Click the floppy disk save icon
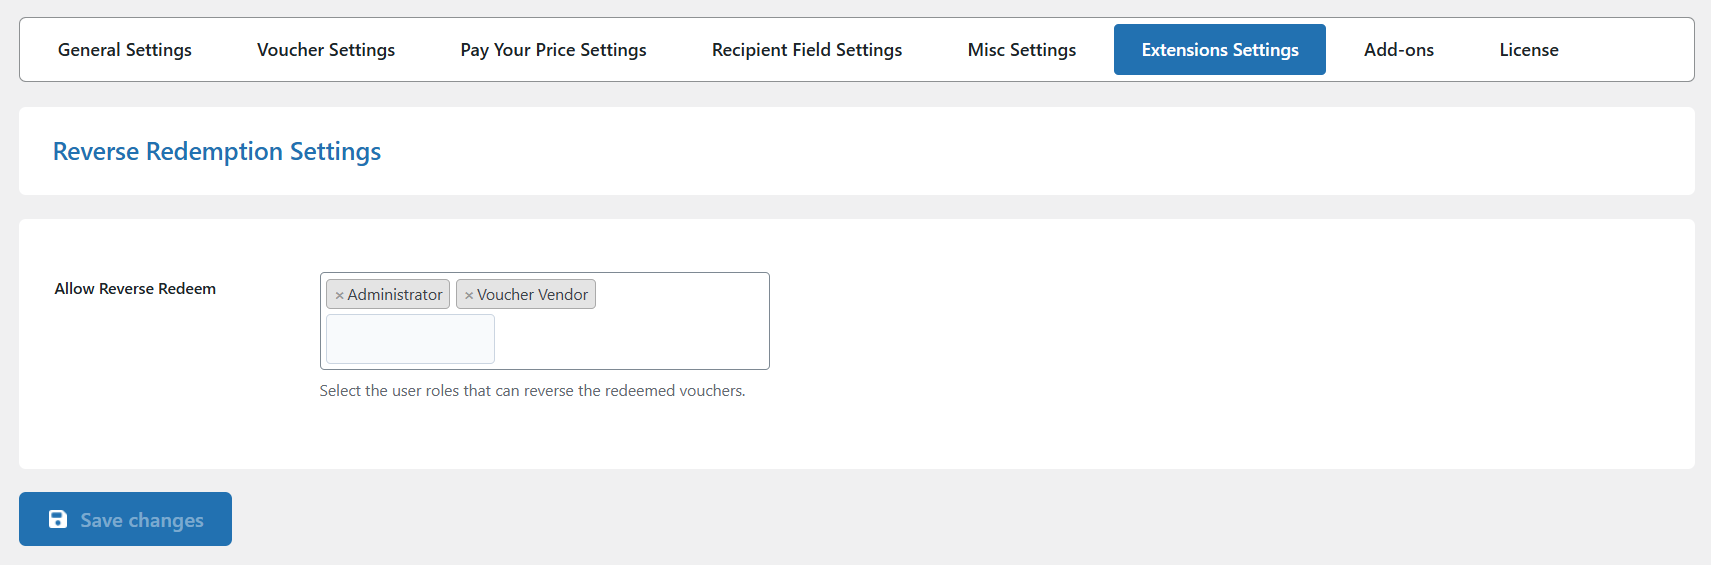The width and height of the screenshot is (1711, 565). point(58,519)
